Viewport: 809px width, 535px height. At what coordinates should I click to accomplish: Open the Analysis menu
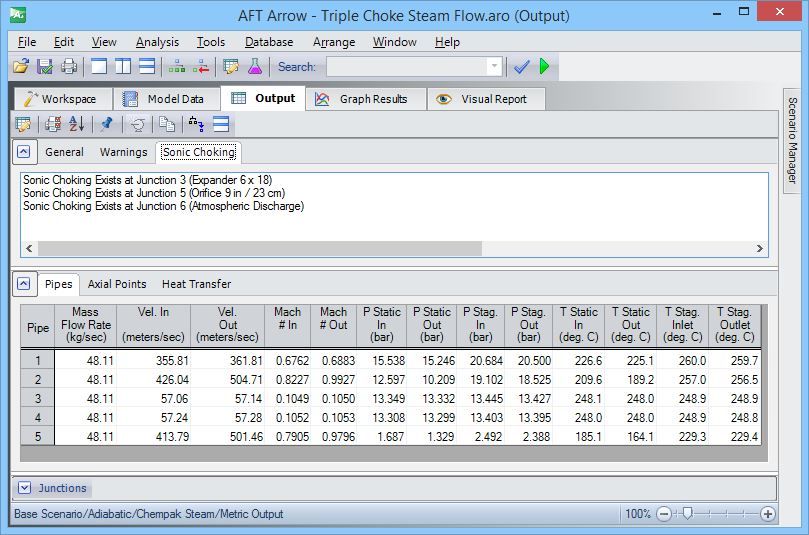157,42
